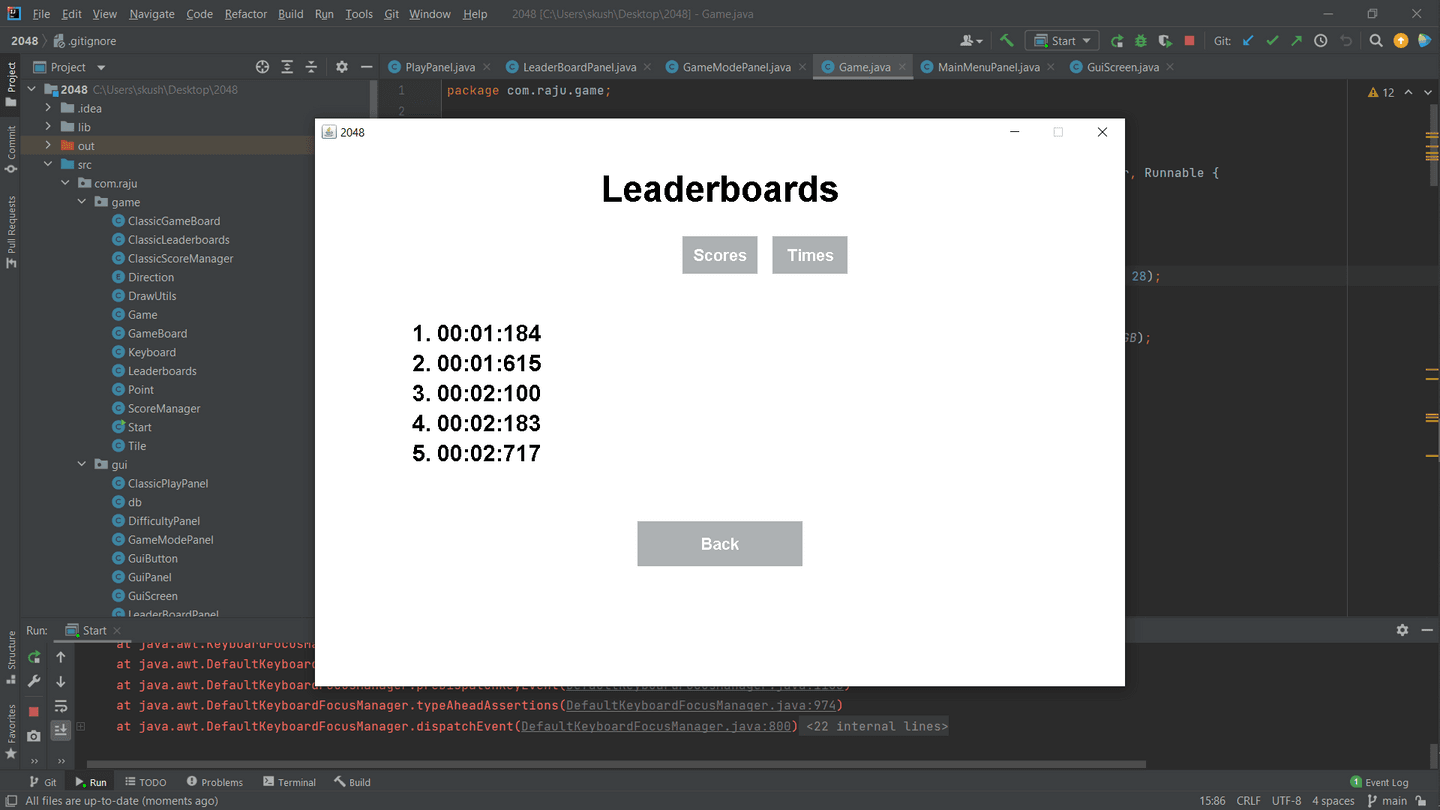This screenshot has width=1440, height=810.
Task: Click Git Push green arrow icon
Action: point(1297,41)
